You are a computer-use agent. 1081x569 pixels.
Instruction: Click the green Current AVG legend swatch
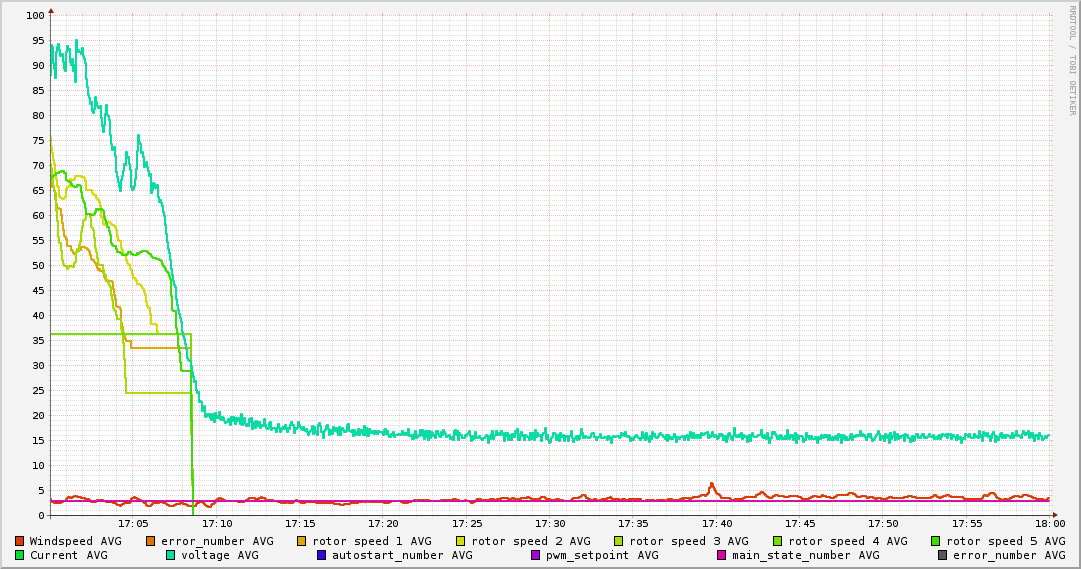click(20, 555)
